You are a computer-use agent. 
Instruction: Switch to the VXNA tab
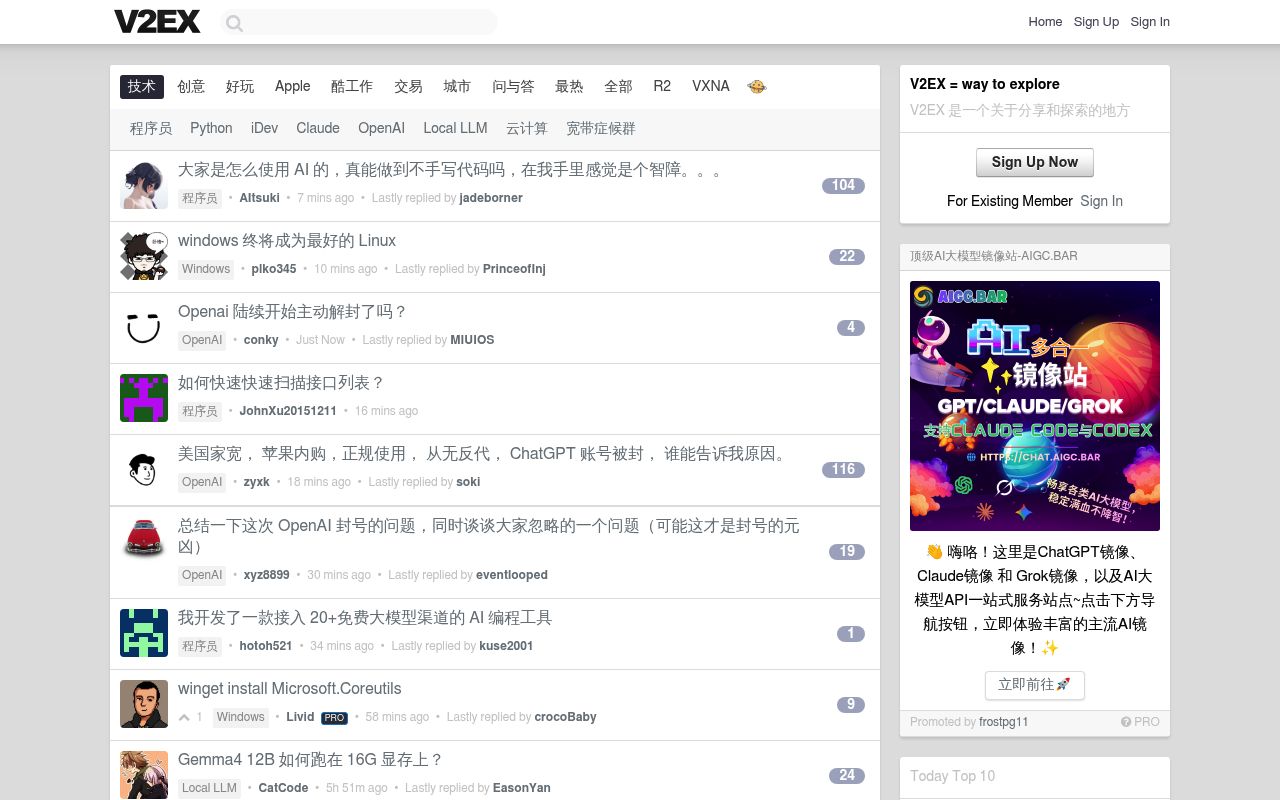coord(711,87)
